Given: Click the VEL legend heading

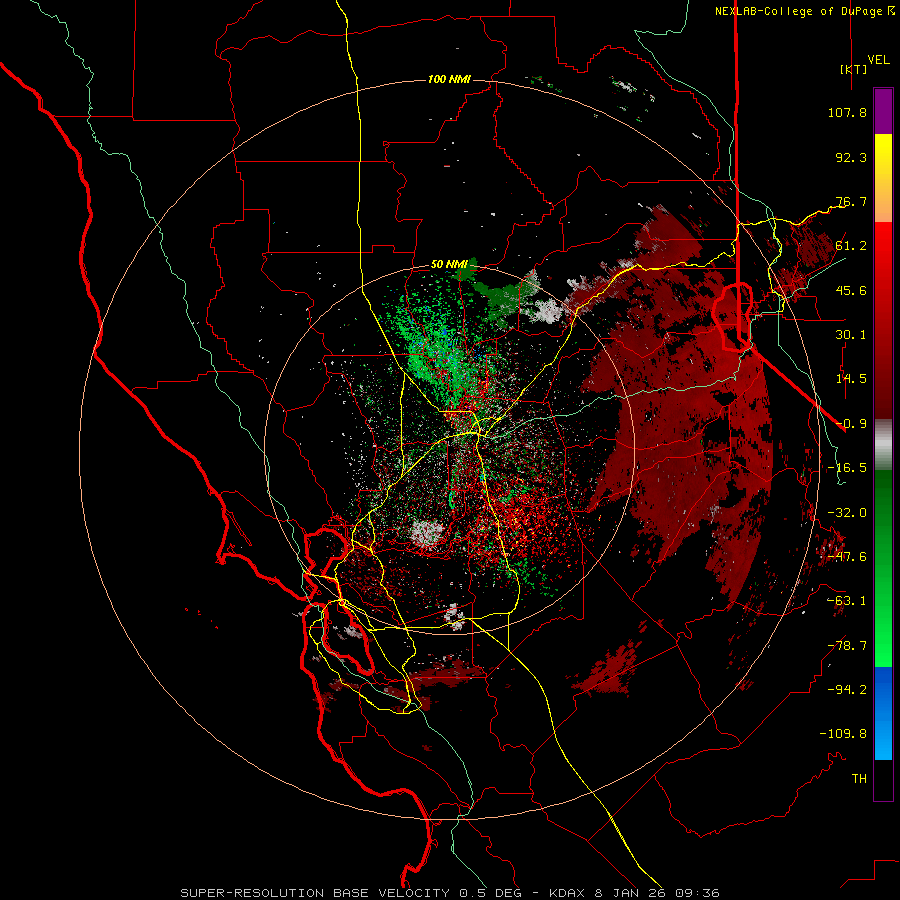Looking at the screenshot, I should 879,60.
